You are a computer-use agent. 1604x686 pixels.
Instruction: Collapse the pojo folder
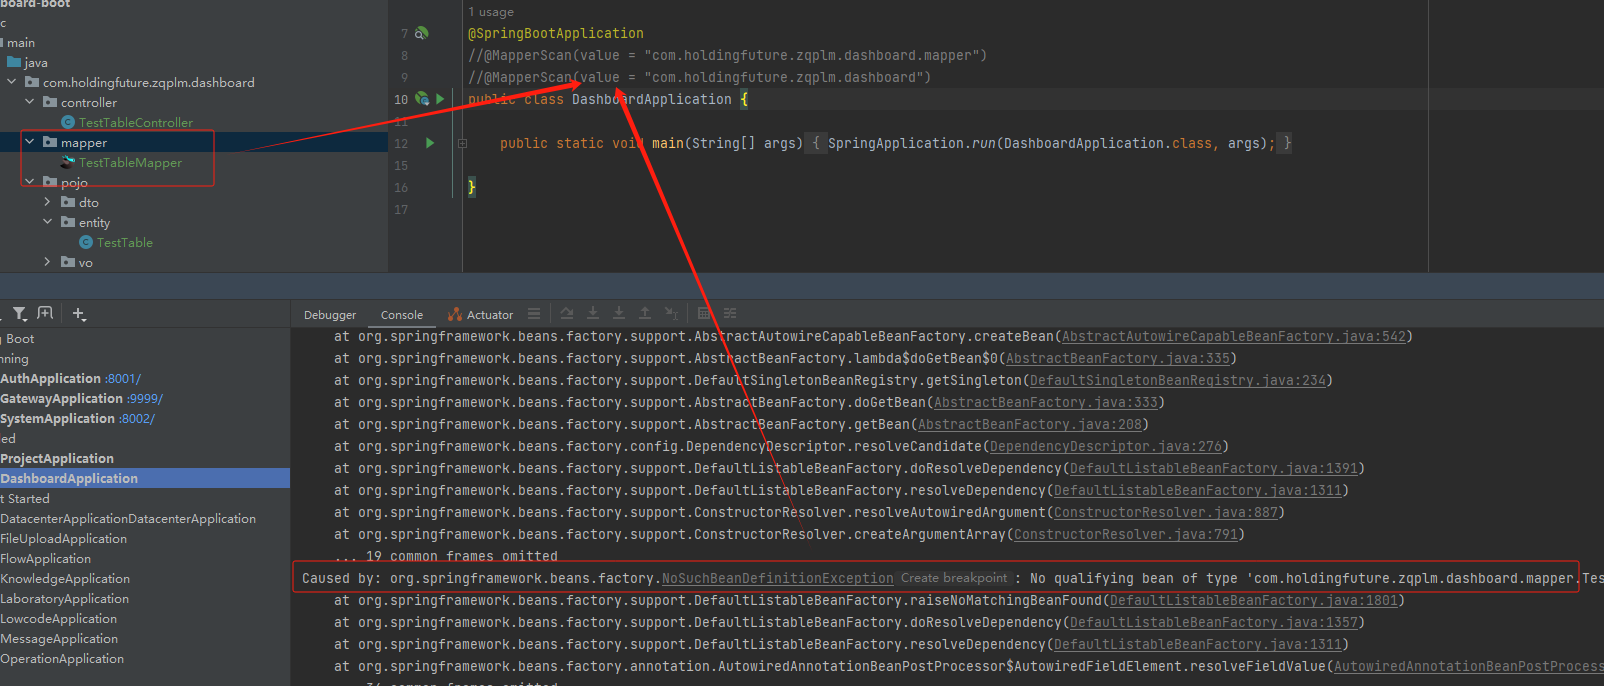tap(29, 182)
